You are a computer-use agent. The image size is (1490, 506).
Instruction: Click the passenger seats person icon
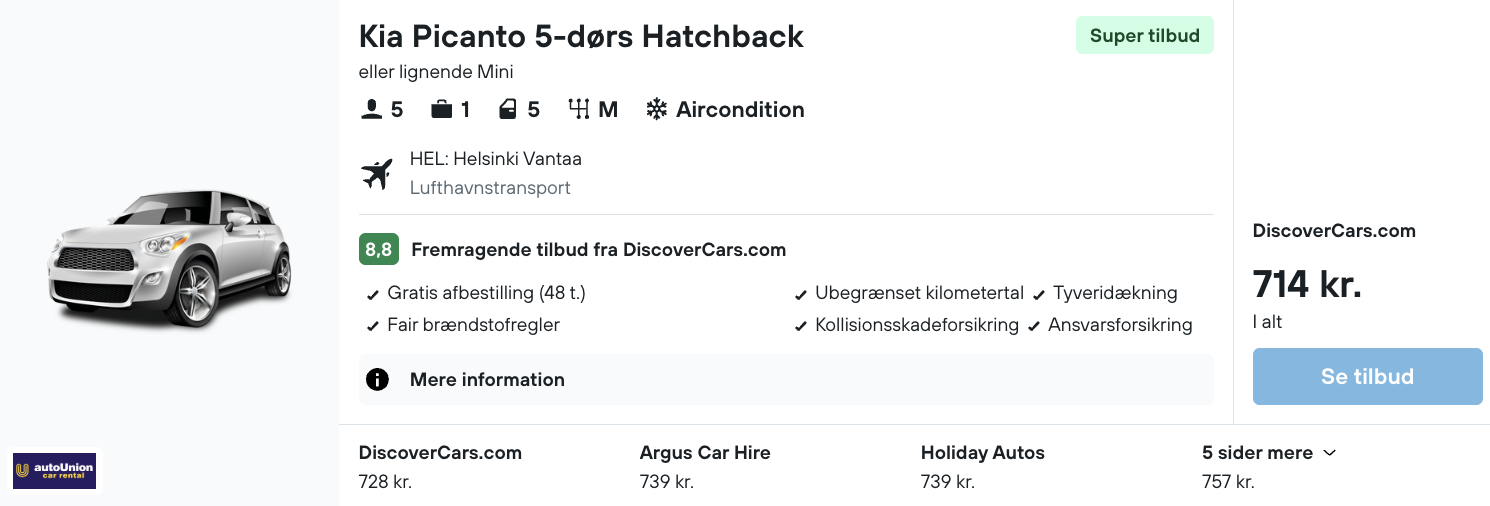pyautogui.click(x=372, y=109)
